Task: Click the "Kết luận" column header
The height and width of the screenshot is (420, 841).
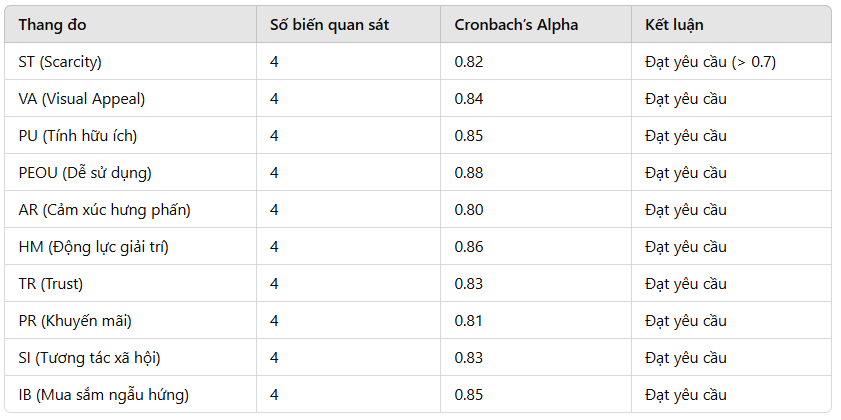Action: coord(675,24)
